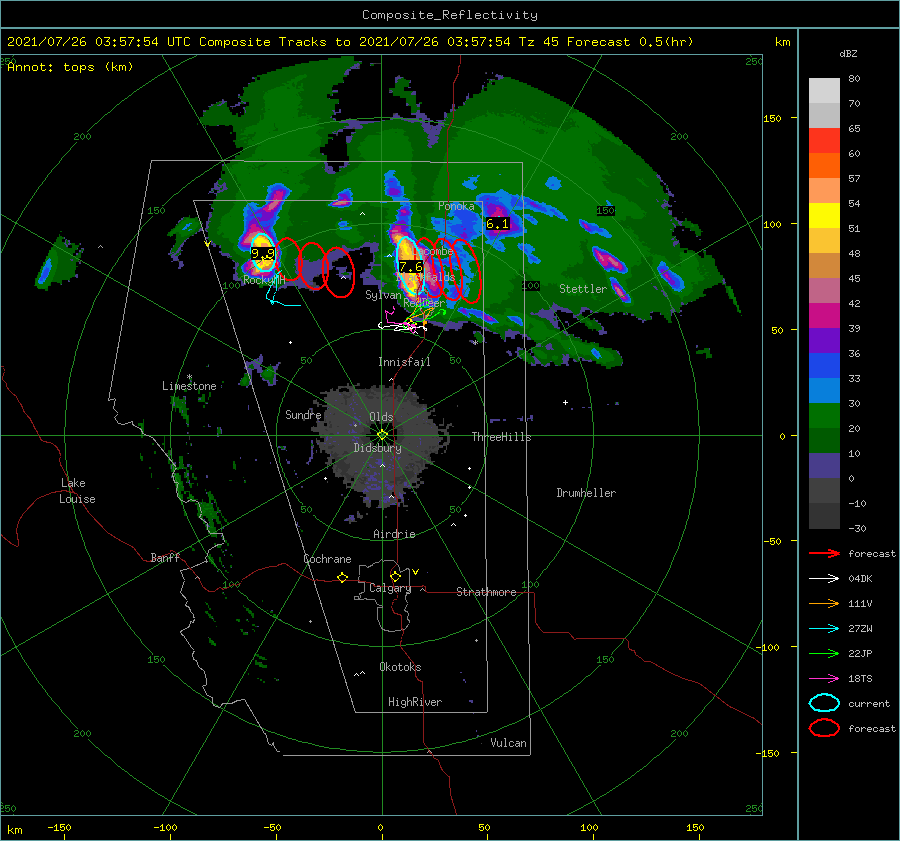900x841 pixels.
Task: Click the Ponoka town label
Action: tap(456, 206)
